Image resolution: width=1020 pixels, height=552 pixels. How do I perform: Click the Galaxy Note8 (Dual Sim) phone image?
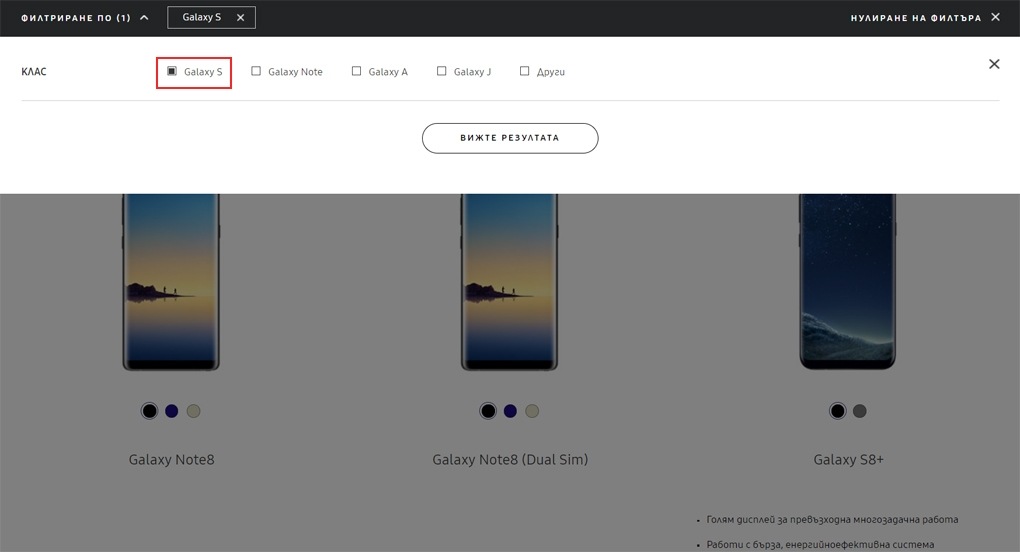(509, 282)
